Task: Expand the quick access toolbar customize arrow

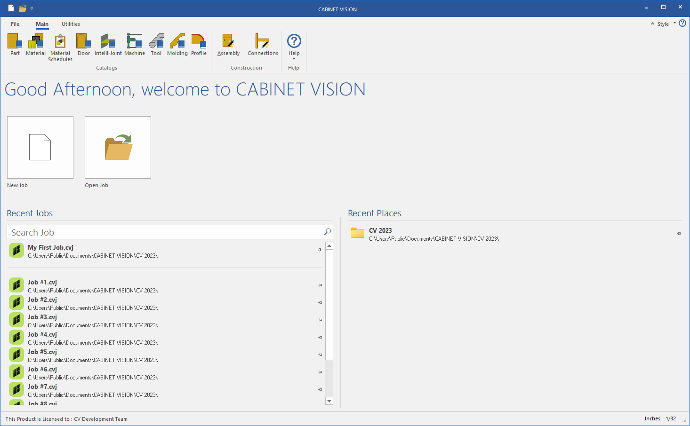Action: (32, 8)
